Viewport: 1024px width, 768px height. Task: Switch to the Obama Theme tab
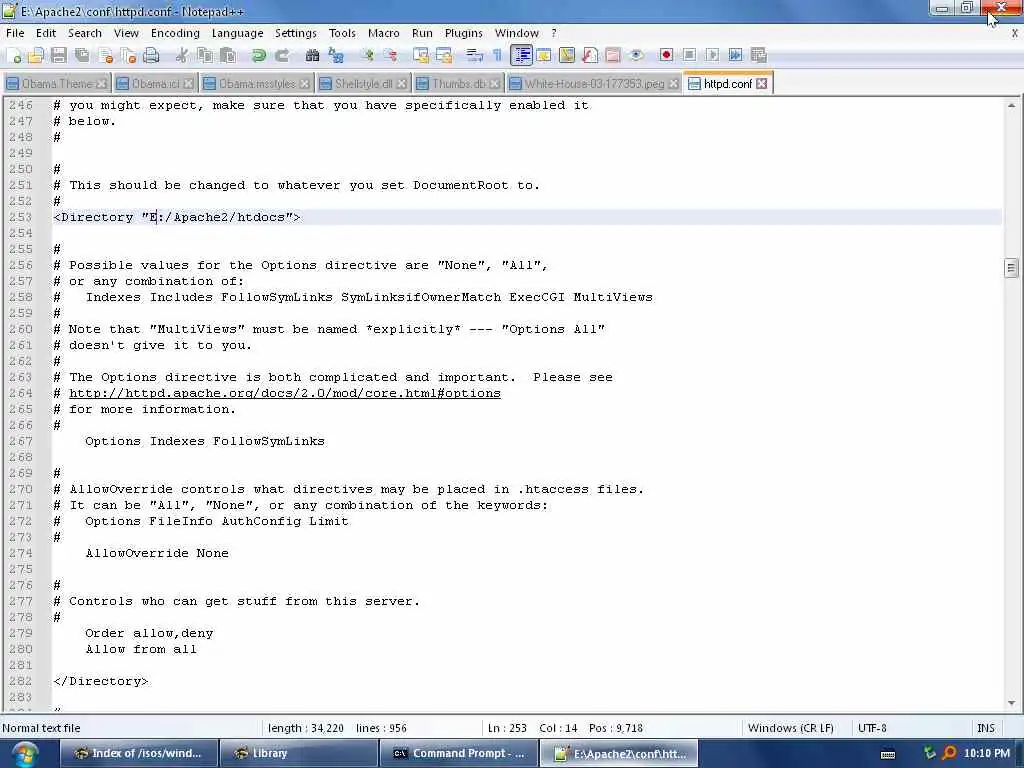pyautogui.click(x=56, y=84)
